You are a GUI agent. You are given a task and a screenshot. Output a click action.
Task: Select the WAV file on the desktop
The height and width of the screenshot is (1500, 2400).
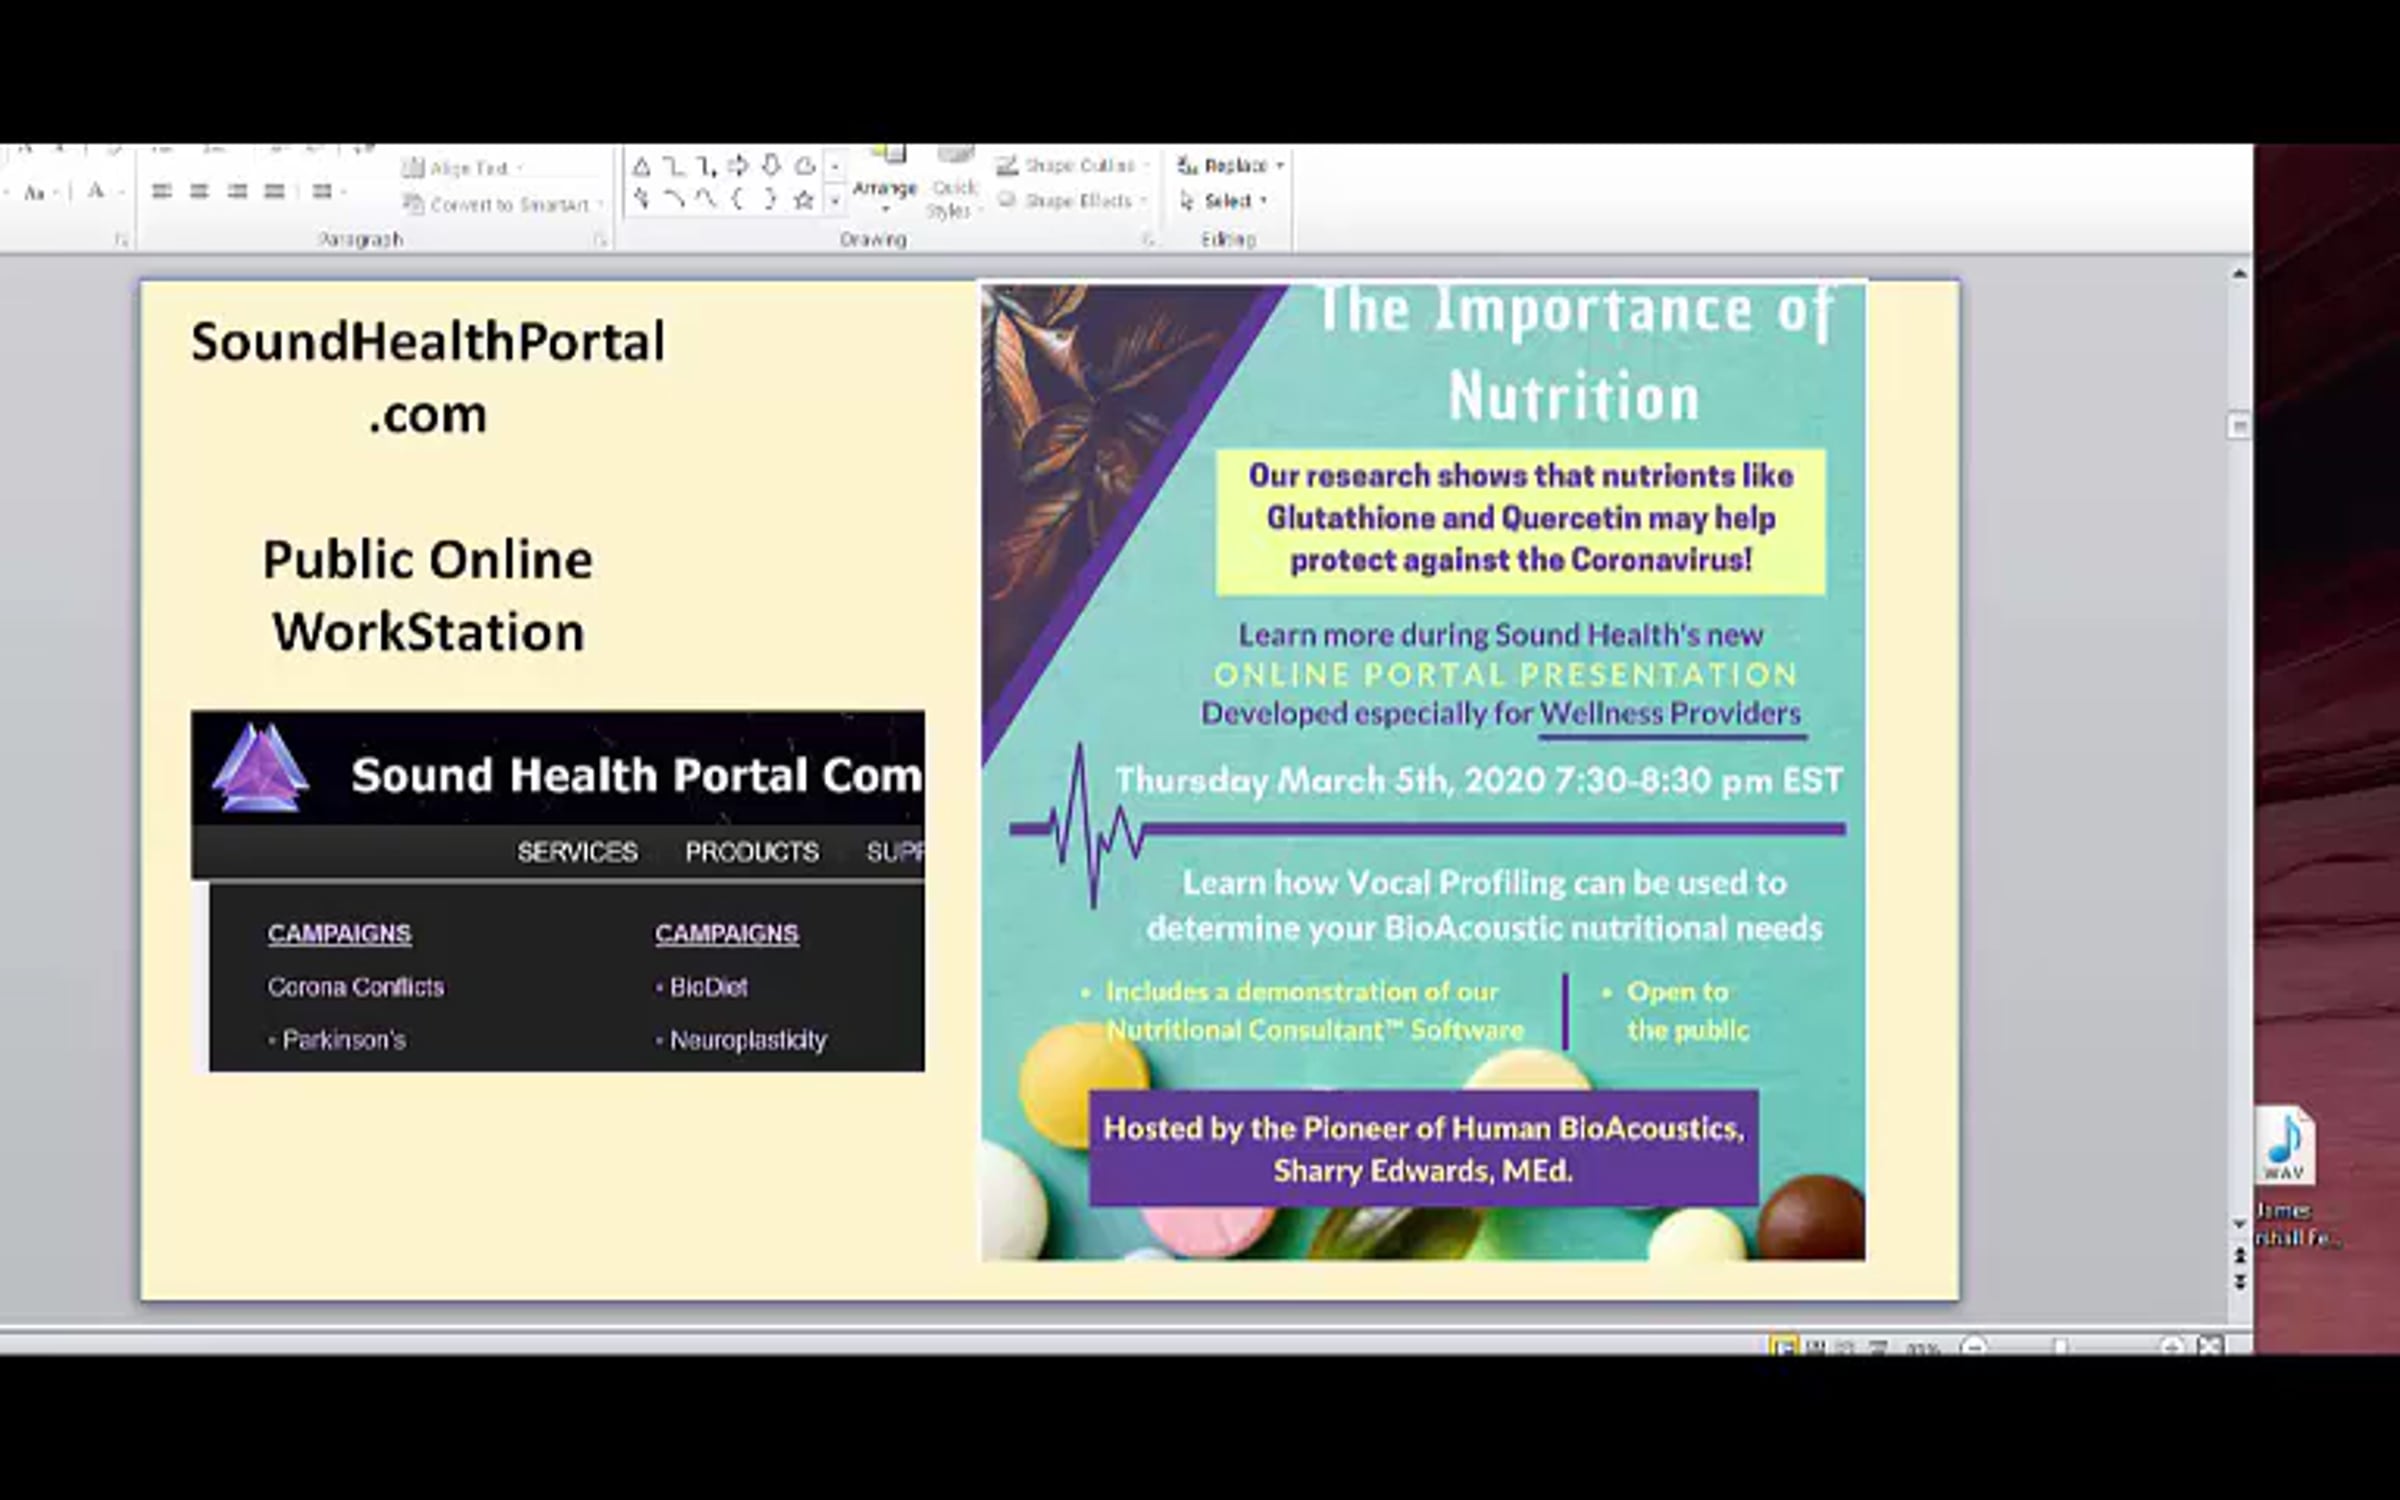click(2286, 1146)
